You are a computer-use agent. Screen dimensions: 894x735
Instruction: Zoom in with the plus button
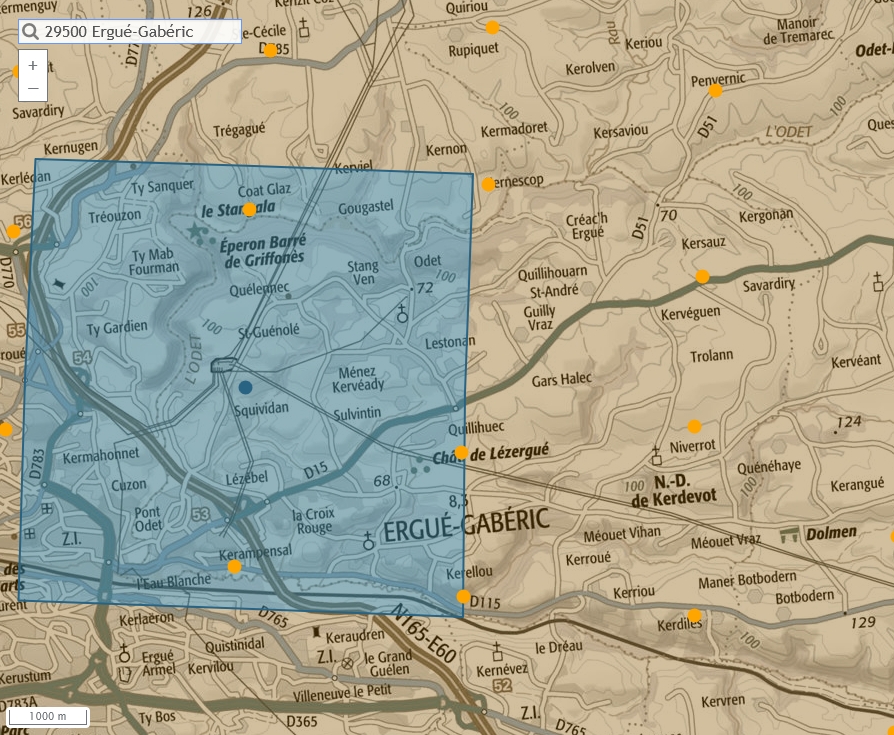coord(33,65)
